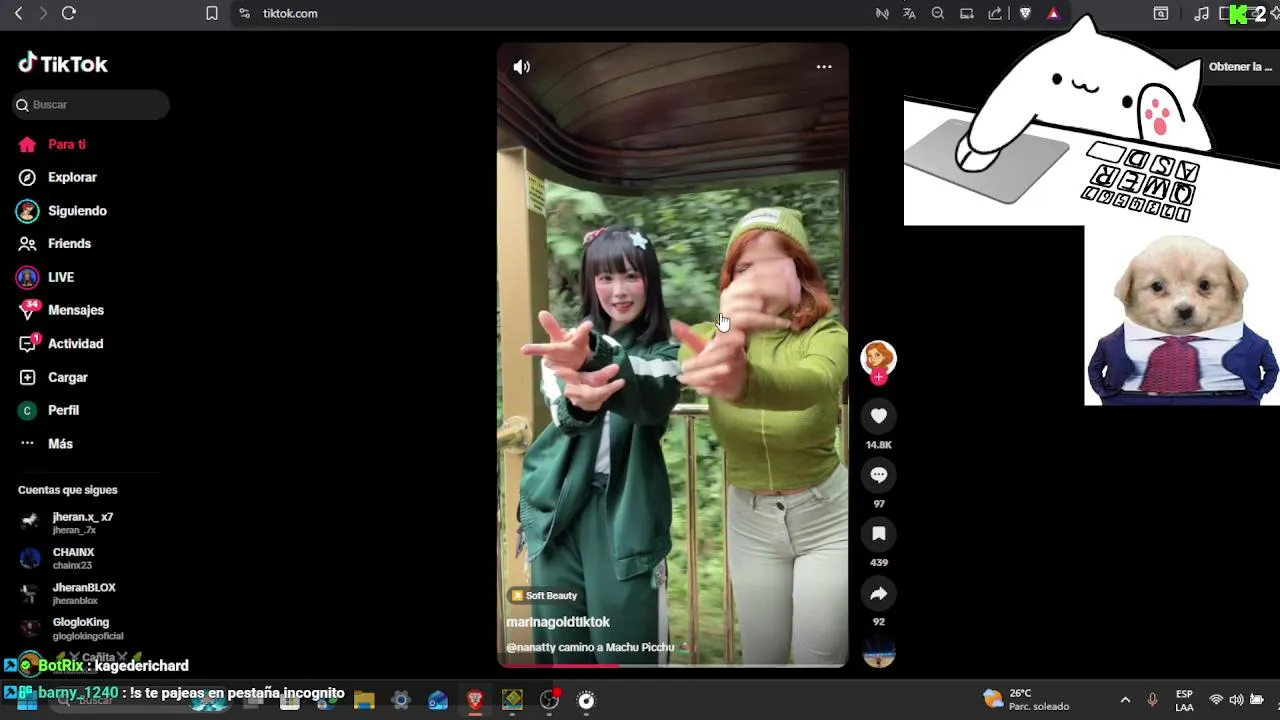Reload the page in browser
The height and width of the screenshot is (720, 1280).
(69, 13)
